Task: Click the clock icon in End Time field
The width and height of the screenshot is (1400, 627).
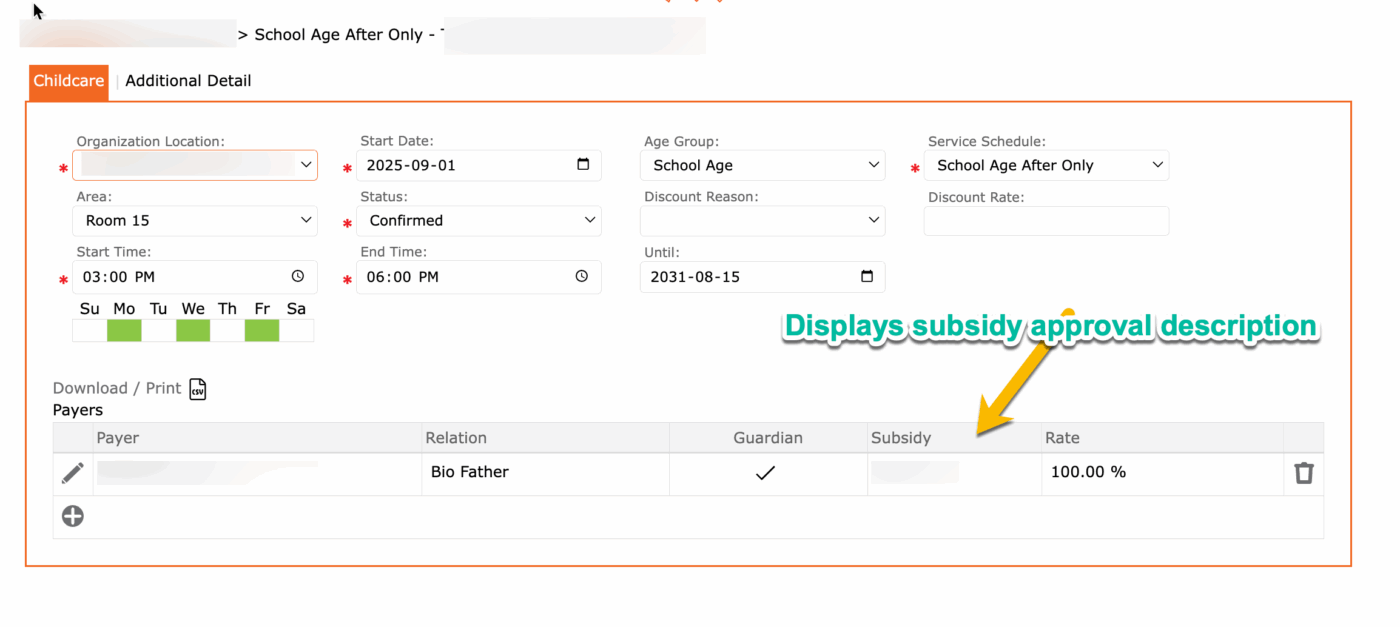Action: coord(582,276)
